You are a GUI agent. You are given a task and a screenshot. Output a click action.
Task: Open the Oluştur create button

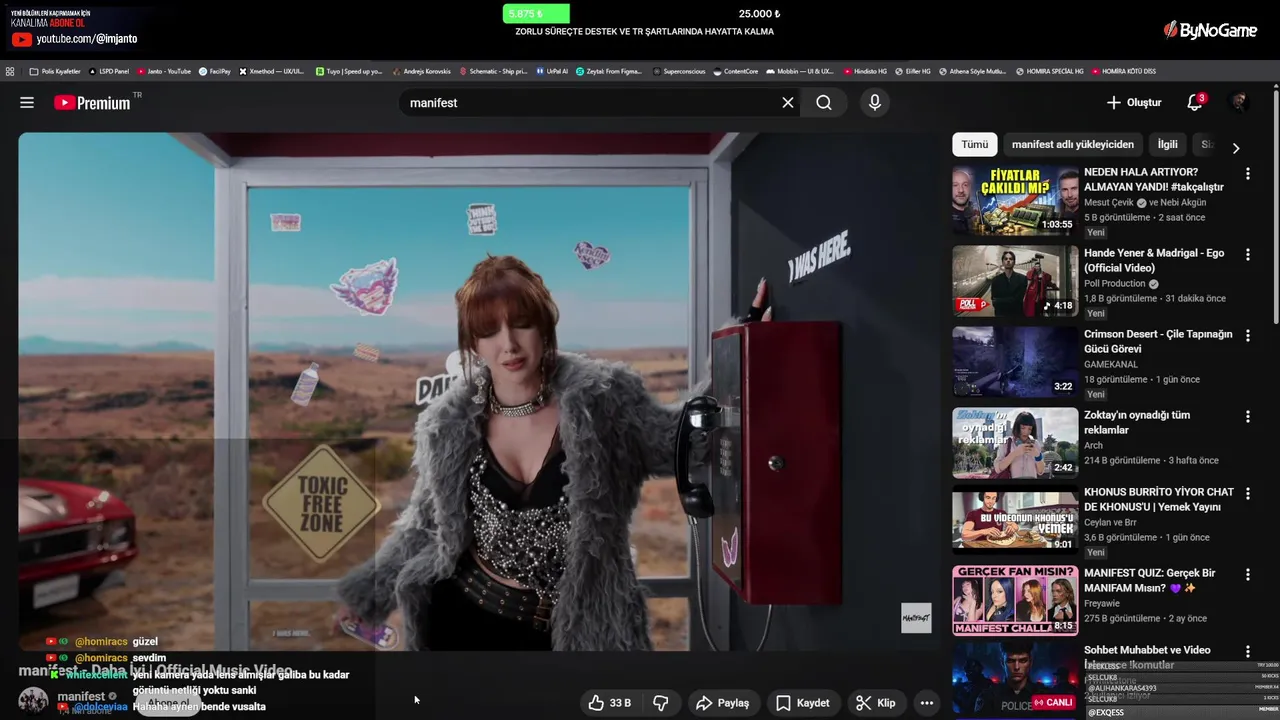[x=1134, y=103]
